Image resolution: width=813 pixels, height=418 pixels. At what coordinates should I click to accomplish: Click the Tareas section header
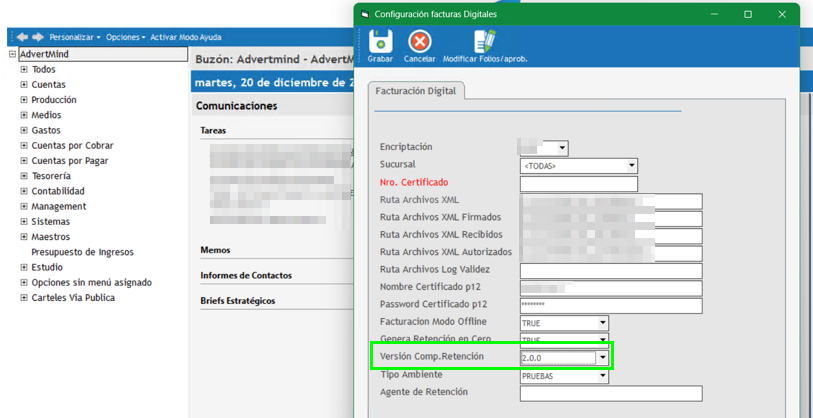[x=213, y=131]
